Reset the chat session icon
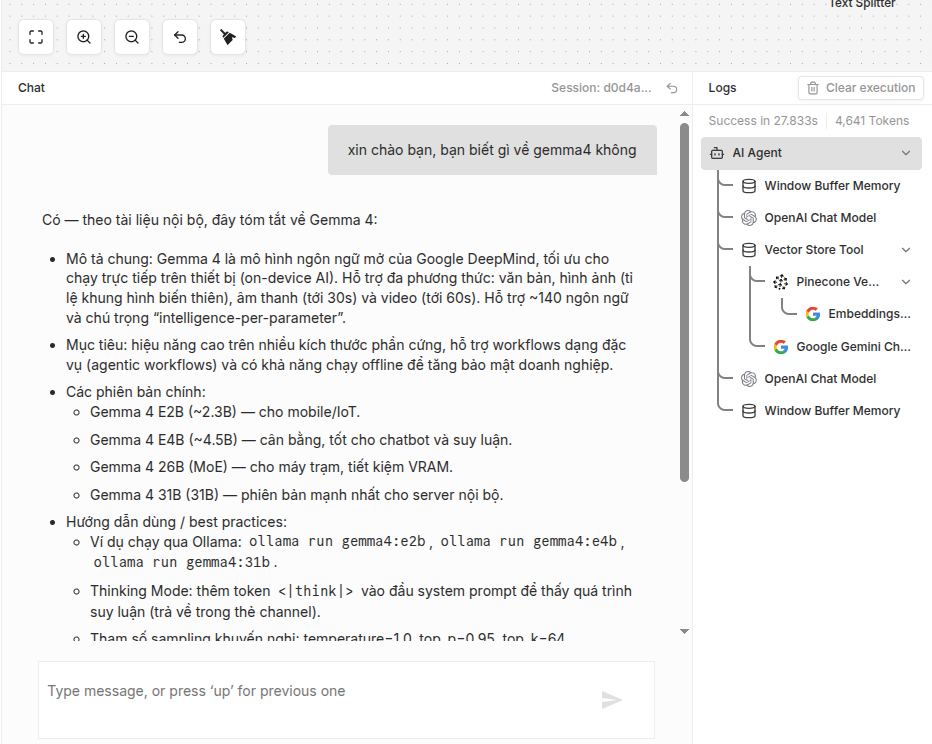 [672, 88]
